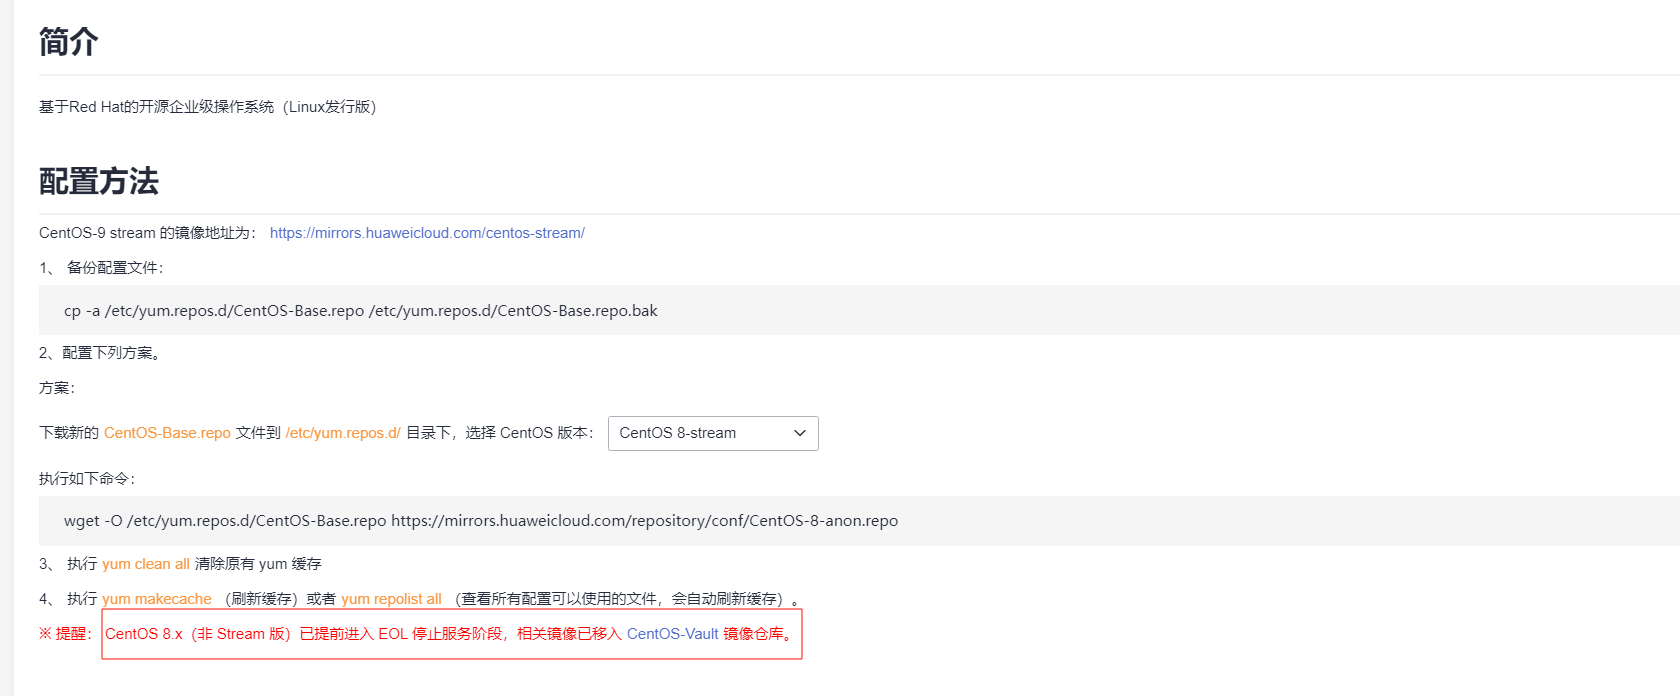
Task: Click the 配置方法 section heading
Action: [x=98, y=181]
